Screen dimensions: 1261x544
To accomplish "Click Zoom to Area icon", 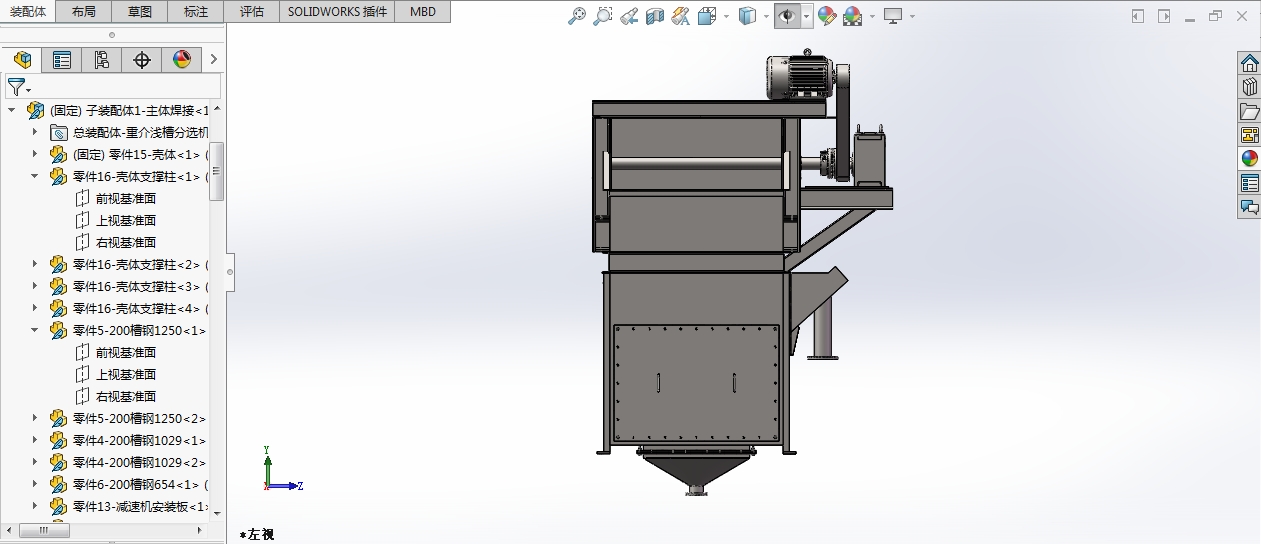I will click(602, 16).
